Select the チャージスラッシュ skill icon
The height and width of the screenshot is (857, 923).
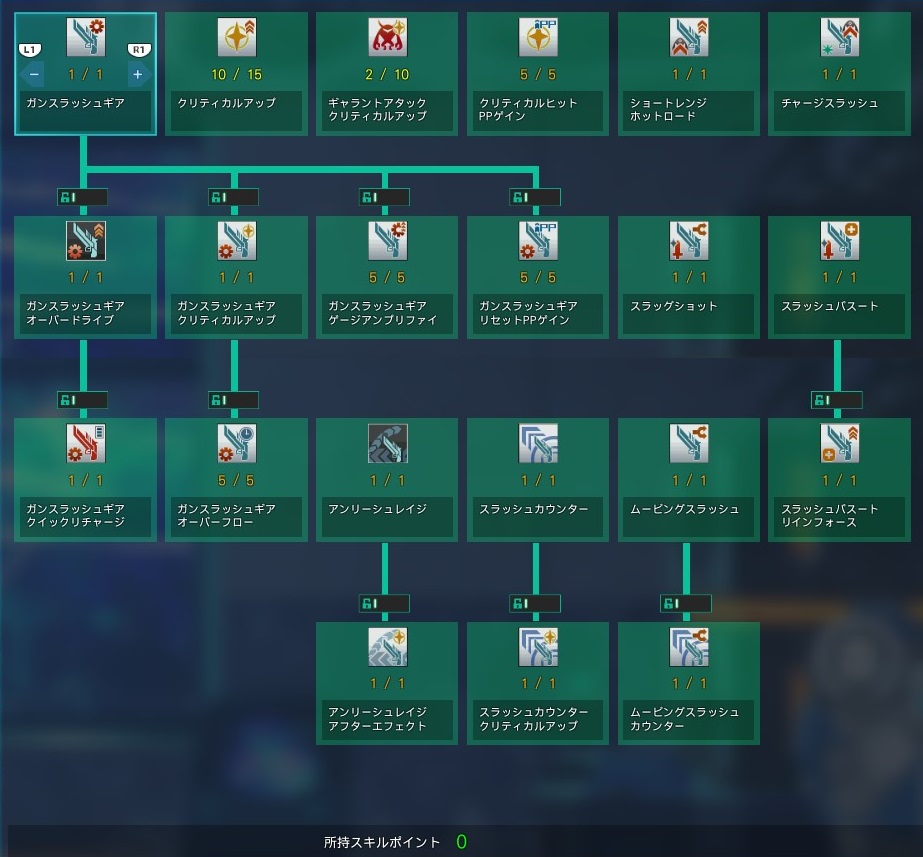(839, 38)
